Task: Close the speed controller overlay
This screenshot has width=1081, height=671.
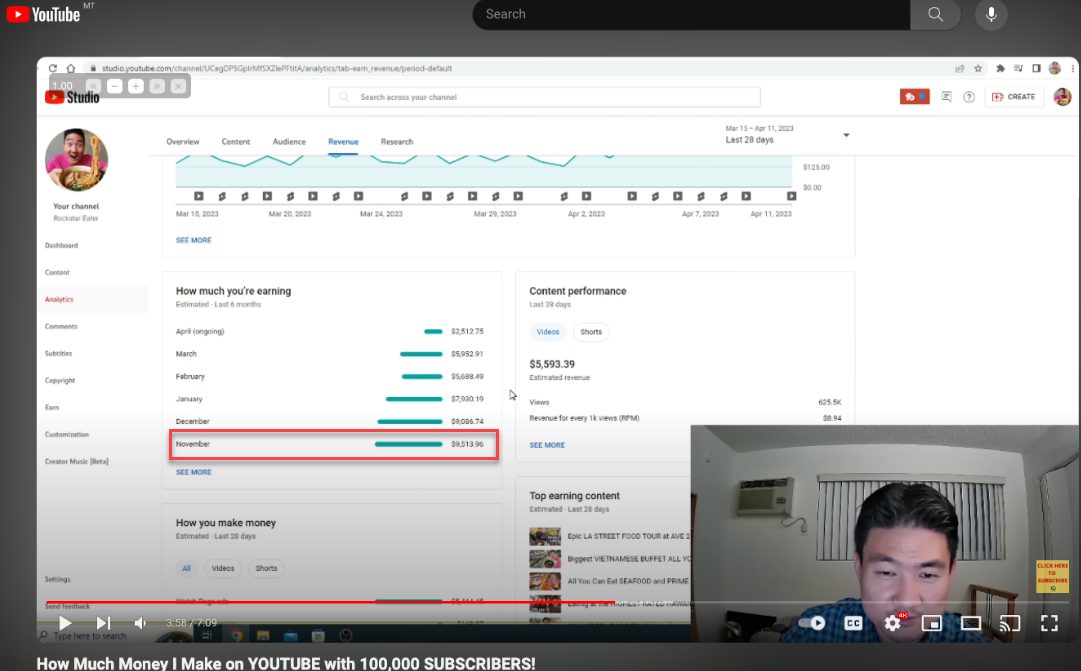Action: pos(178,86)
